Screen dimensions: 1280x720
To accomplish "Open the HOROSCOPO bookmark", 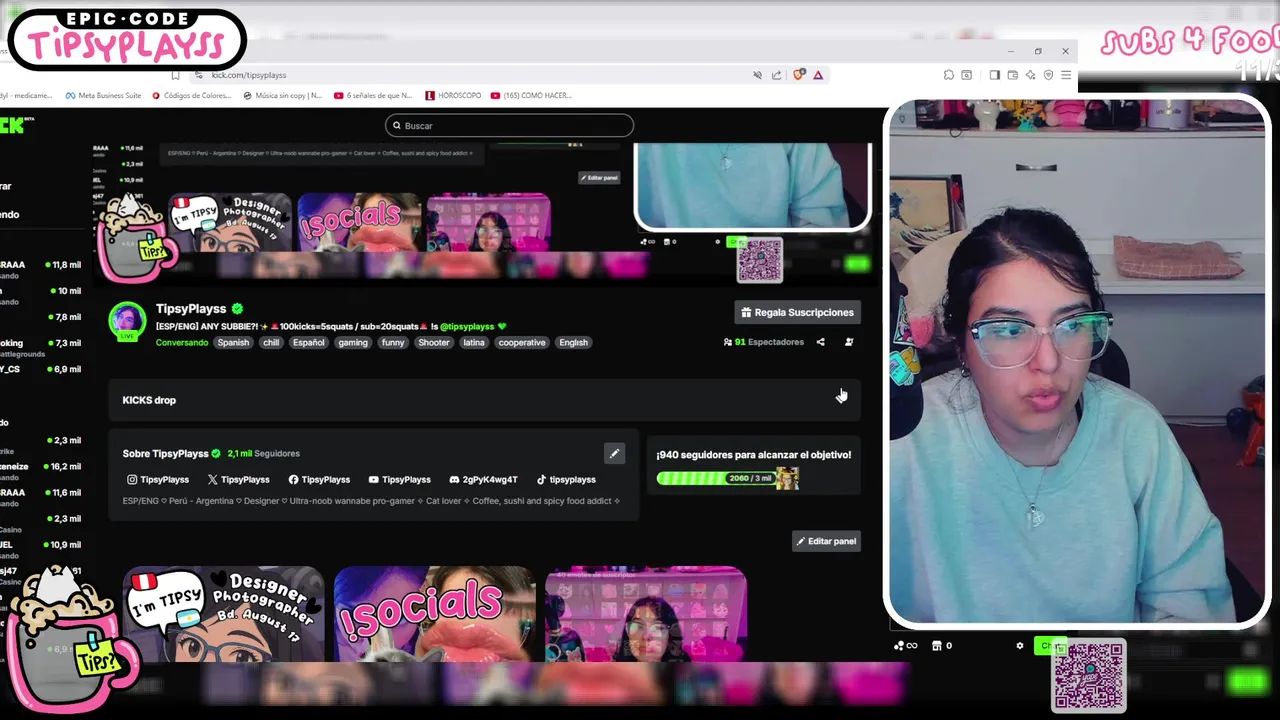I will [454, 96].
